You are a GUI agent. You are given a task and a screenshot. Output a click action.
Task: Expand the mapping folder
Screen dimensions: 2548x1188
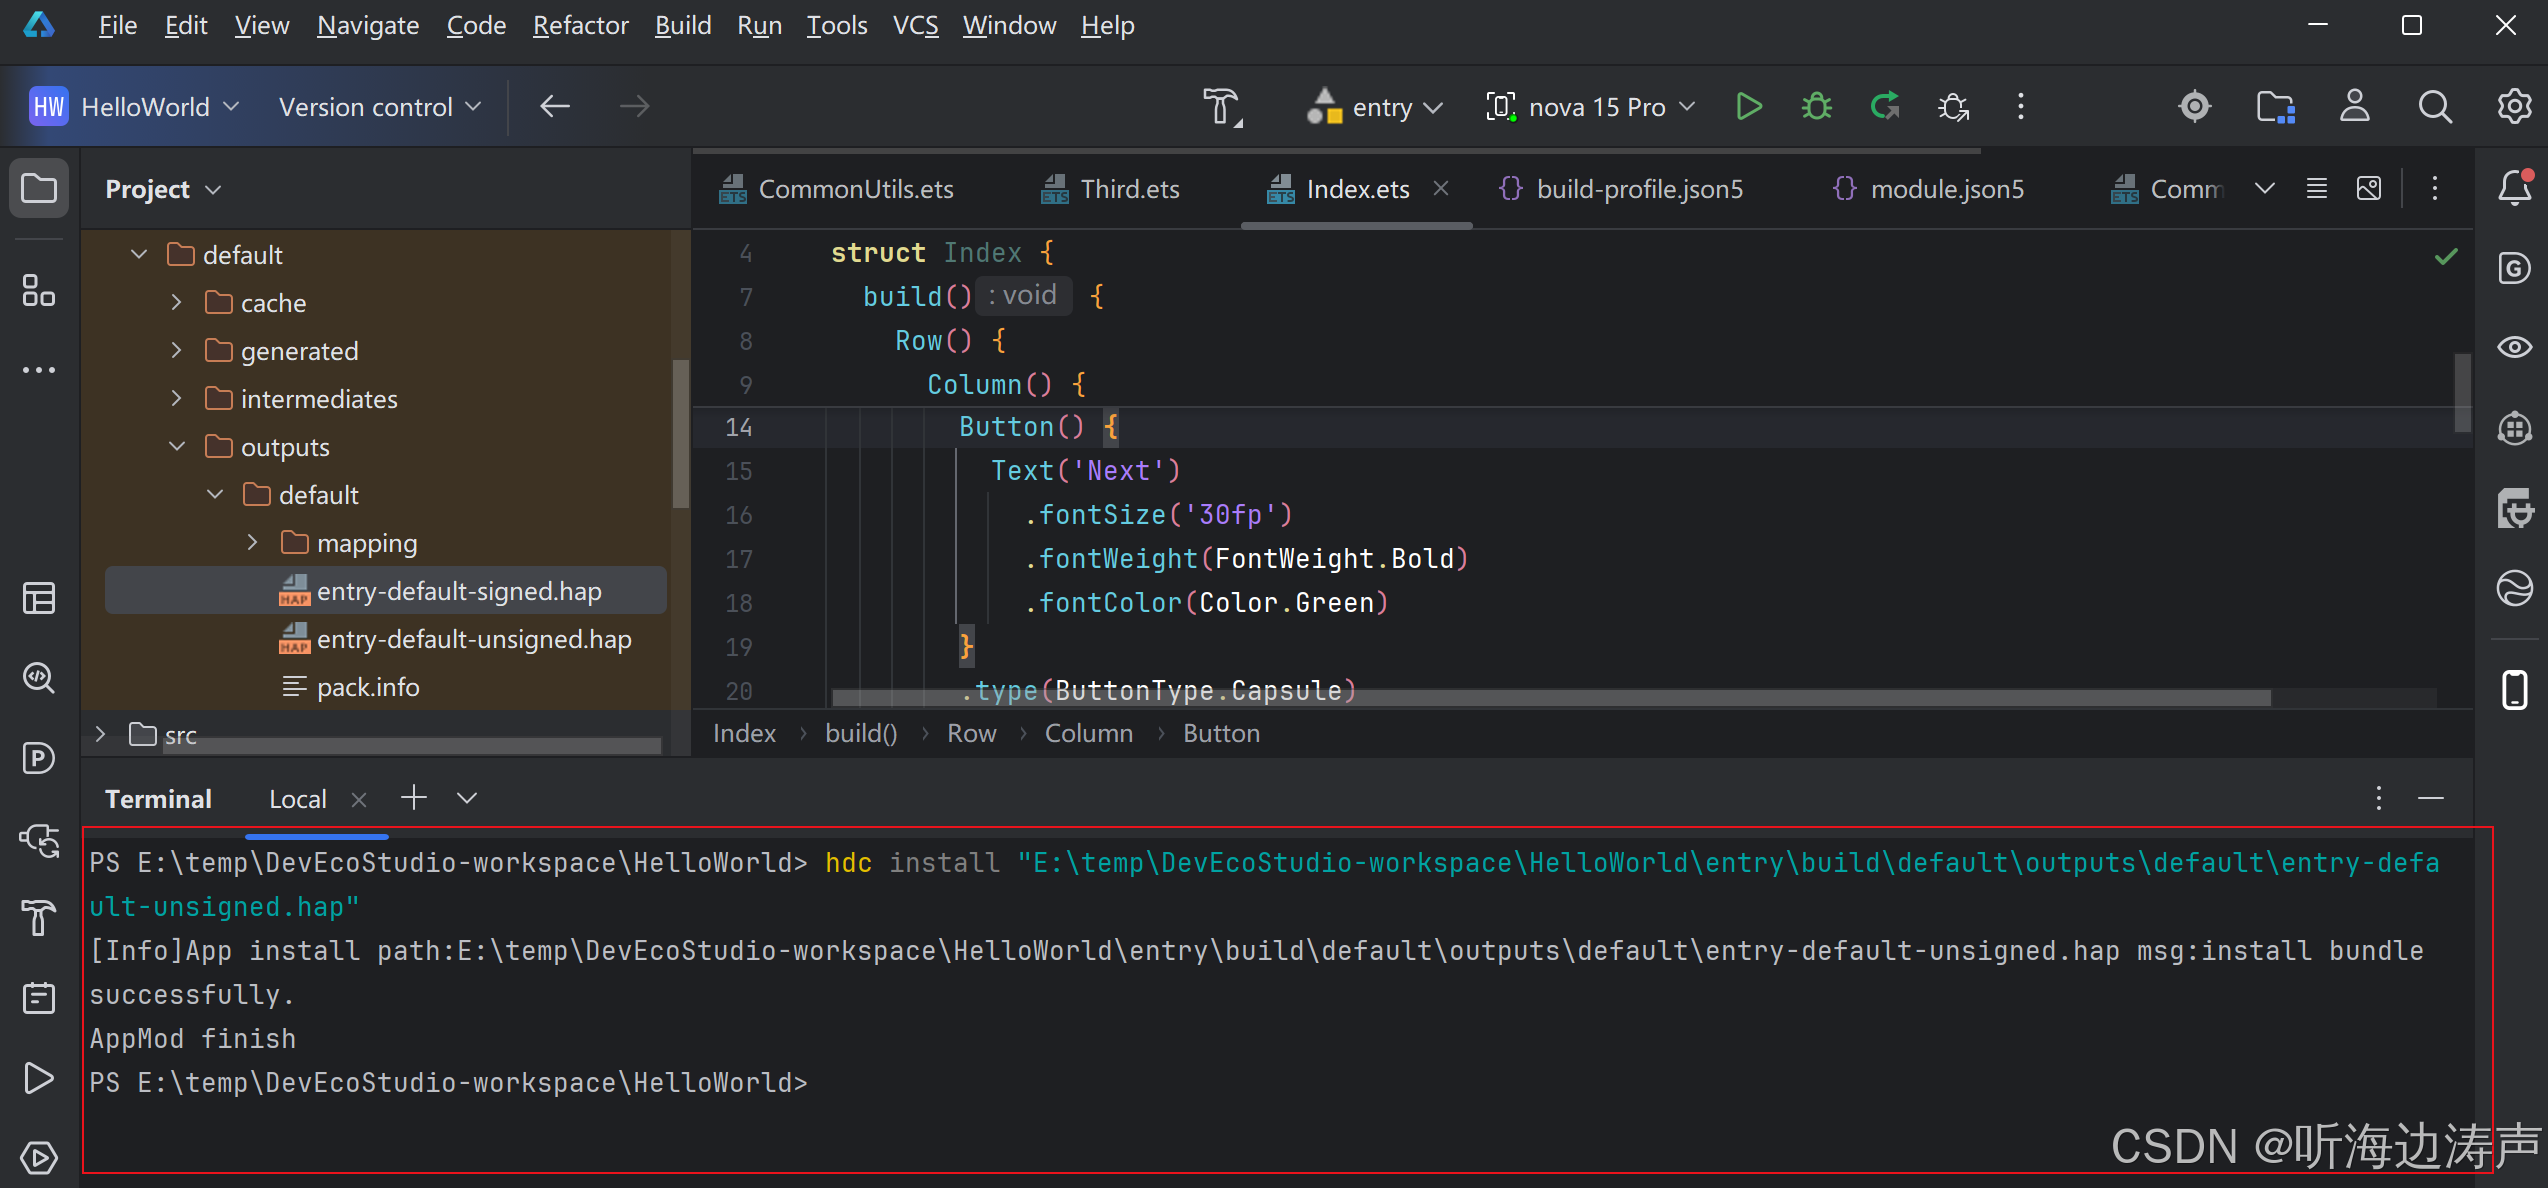click(253, 542)
